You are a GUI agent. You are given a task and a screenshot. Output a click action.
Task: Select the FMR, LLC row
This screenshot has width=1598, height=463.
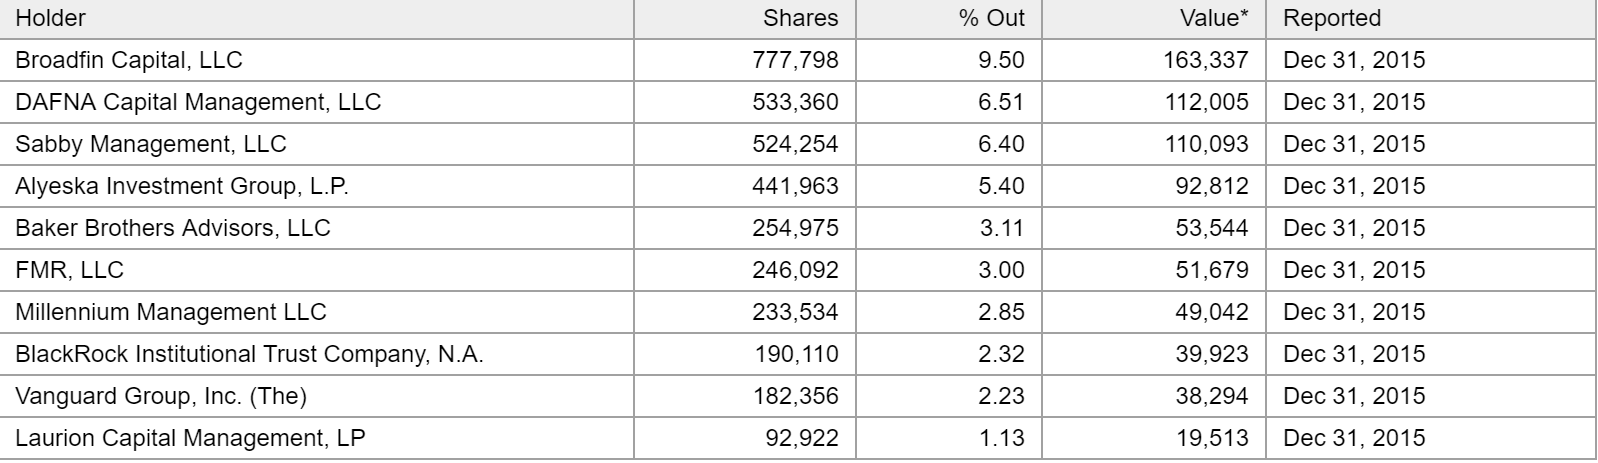(70, 270)
